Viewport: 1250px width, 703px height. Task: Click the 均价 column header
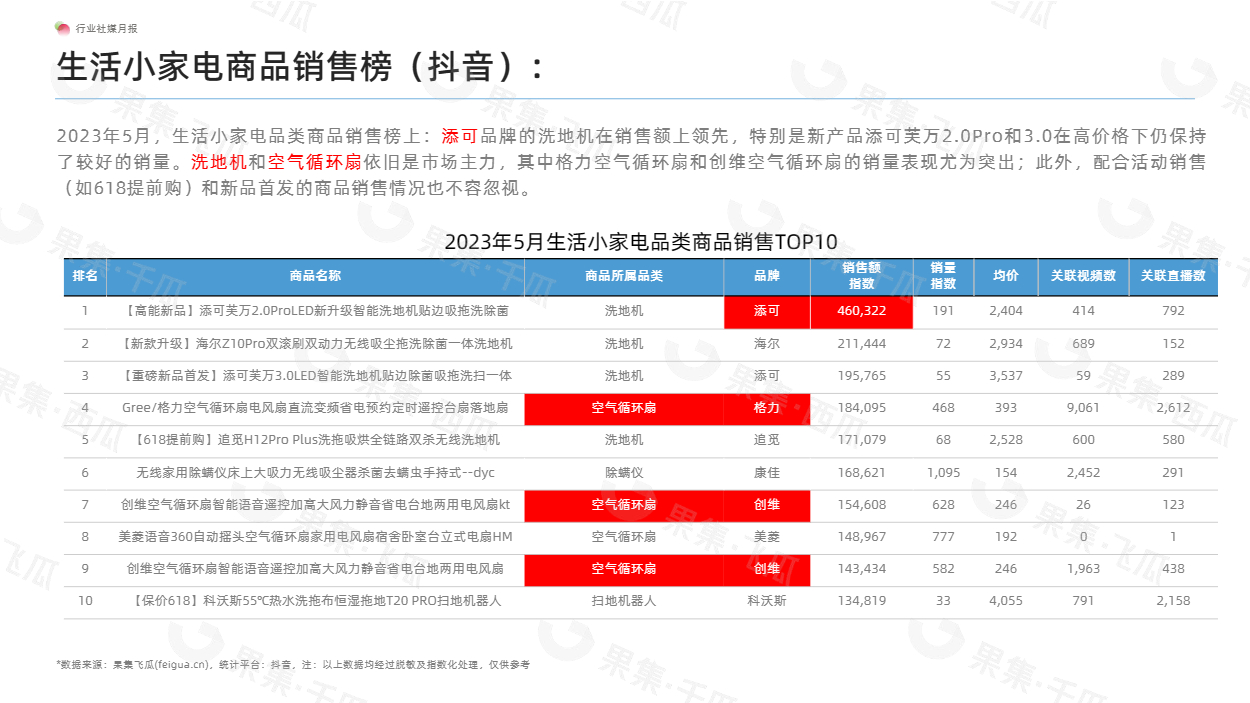coord(1005,276)
